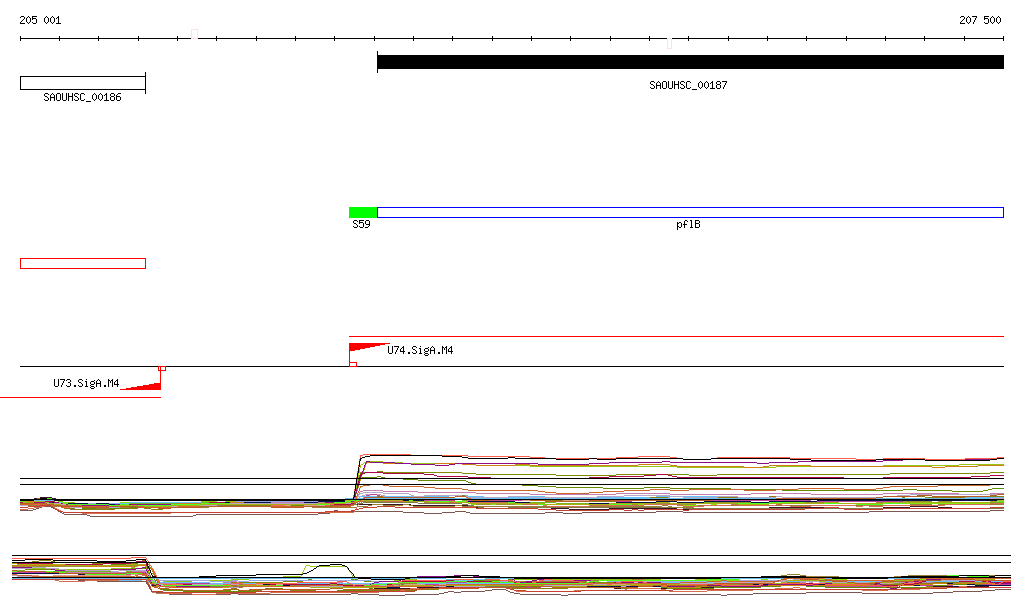Click the yellow-green bump in lower expression profile
Screen dimensions: 1024x611
tap(328, 566)
